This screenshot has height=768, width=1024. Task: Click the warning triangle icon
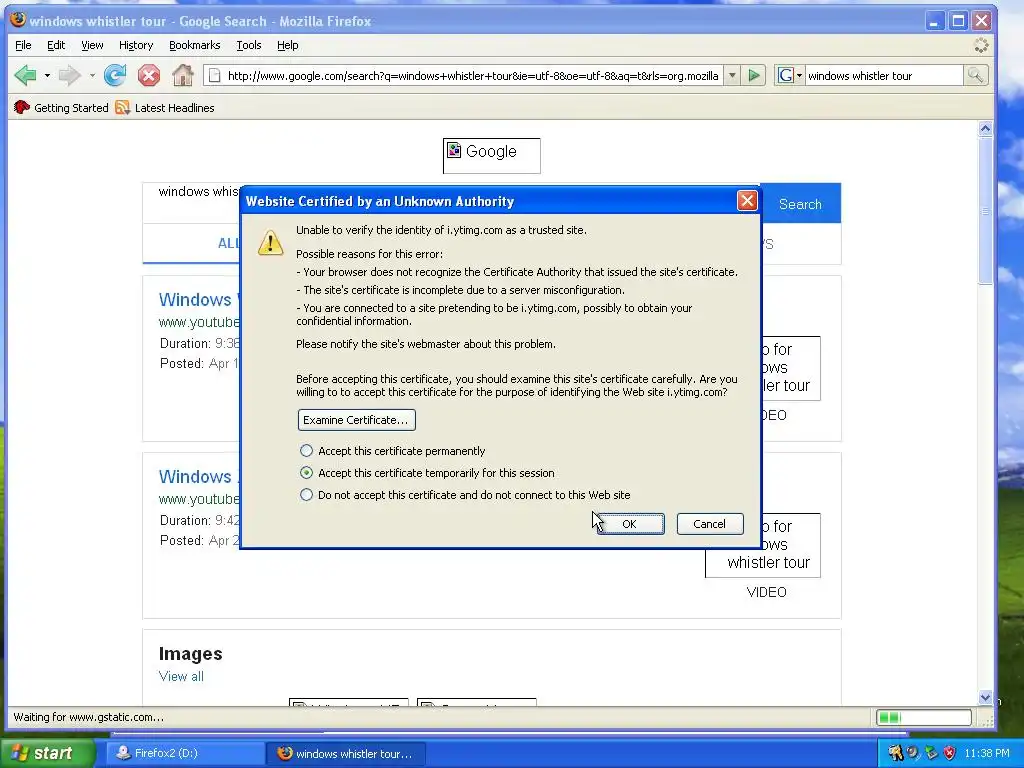click(270, 242)
